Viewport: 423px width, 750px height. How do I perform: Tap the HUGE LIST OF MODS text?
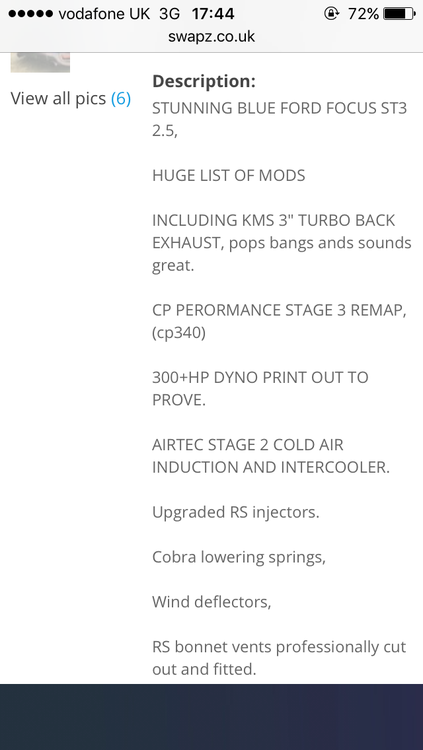[229, 176]
